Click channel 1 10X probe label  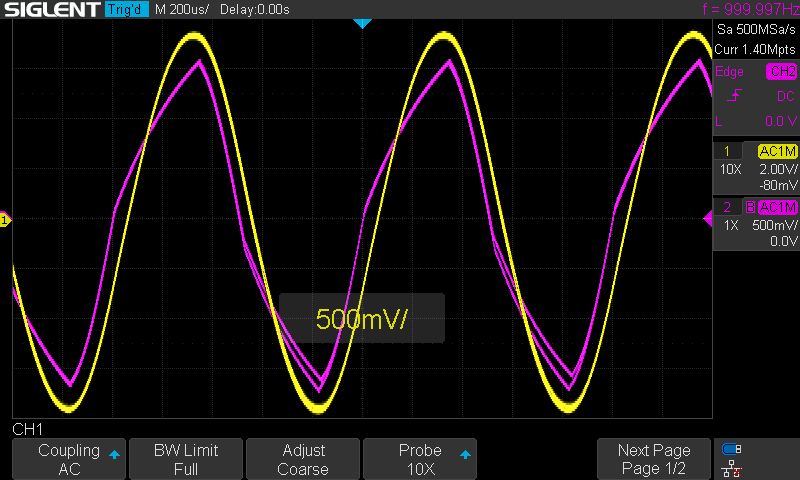730,169
